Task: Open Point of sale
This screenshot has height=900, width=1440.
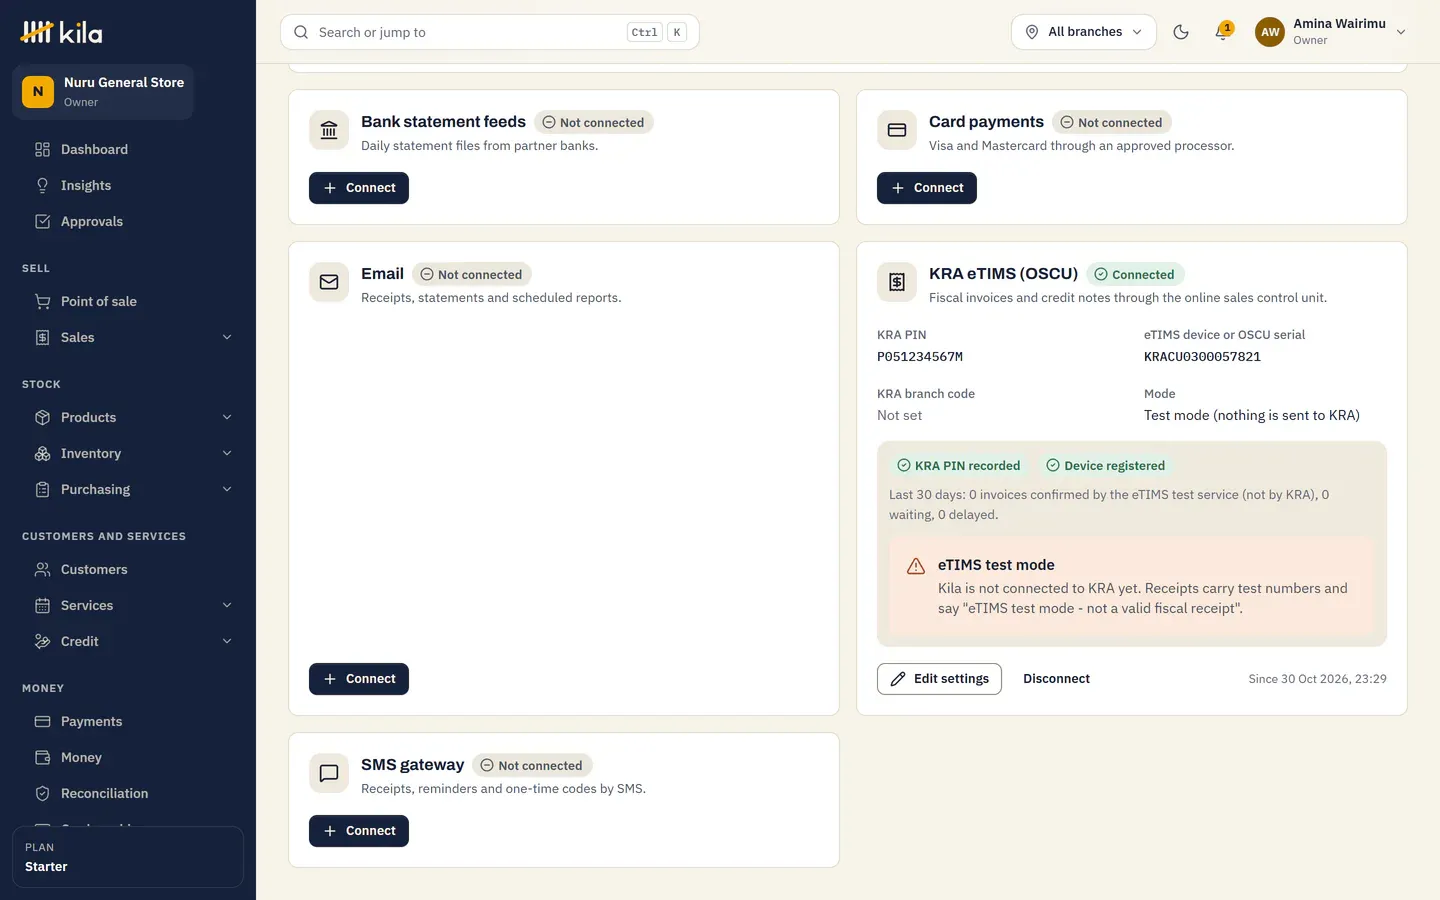Action: pos(128,301)
